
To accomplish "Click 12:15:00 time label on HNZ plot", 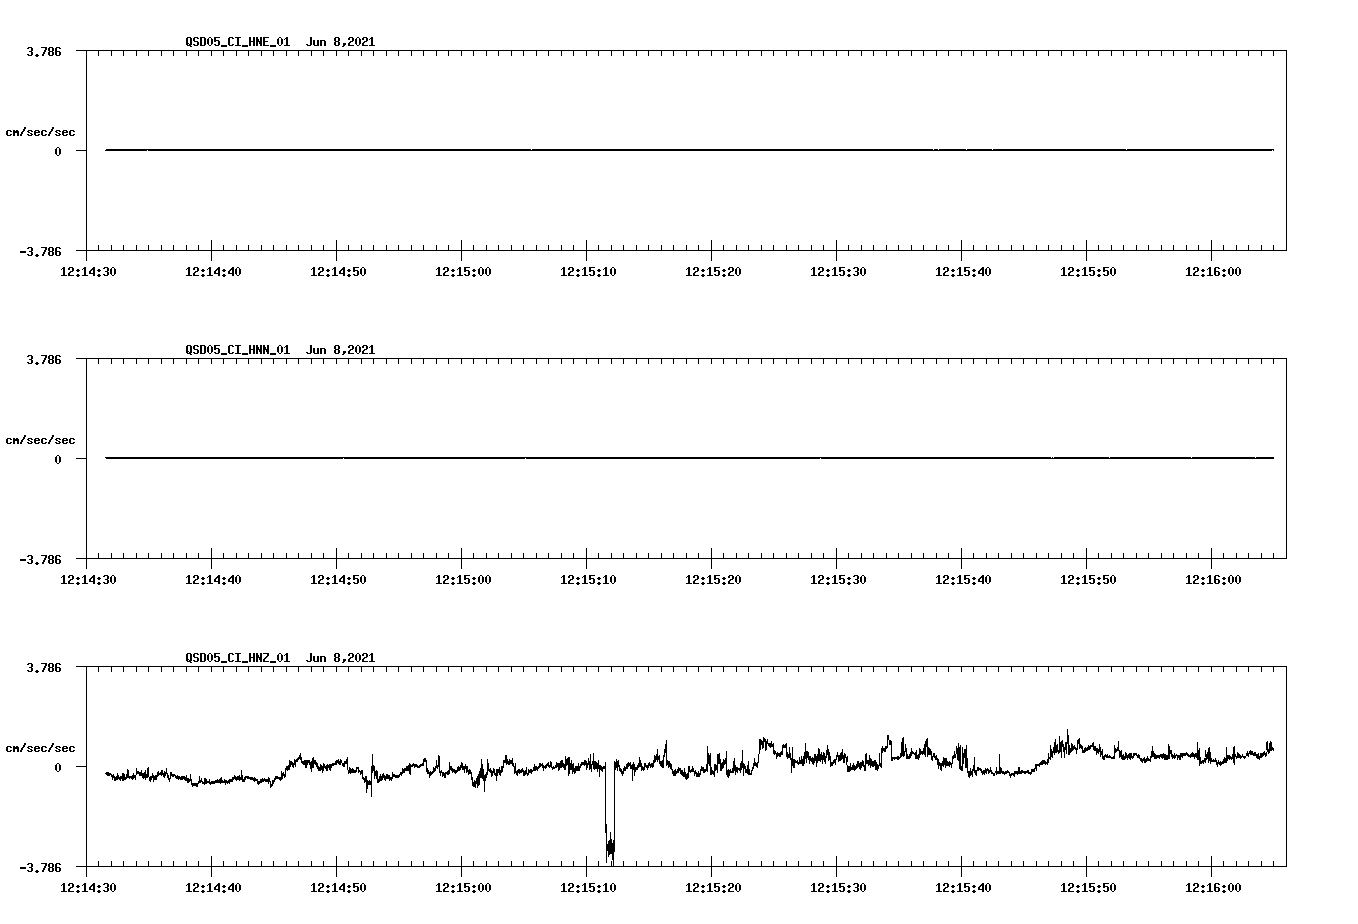I will pyautogui.click(x=462, y=888).
